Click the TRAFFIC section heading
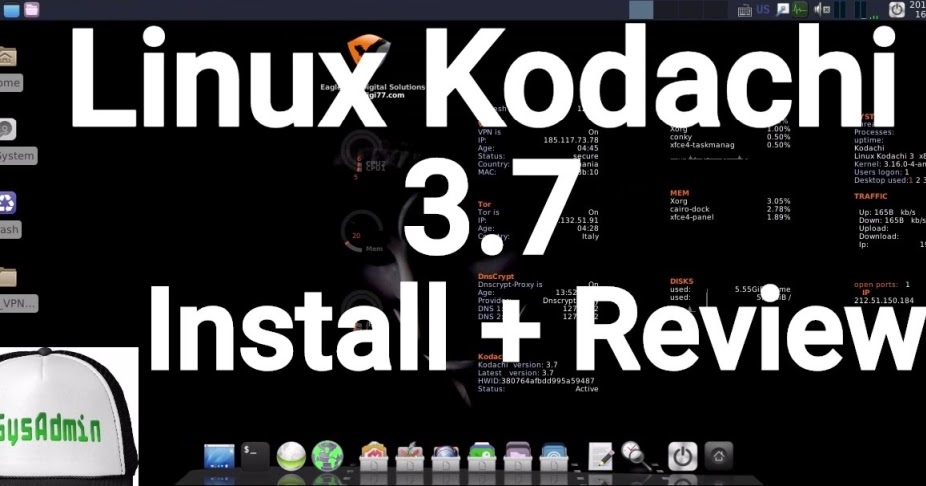 (x=870, y=196)
